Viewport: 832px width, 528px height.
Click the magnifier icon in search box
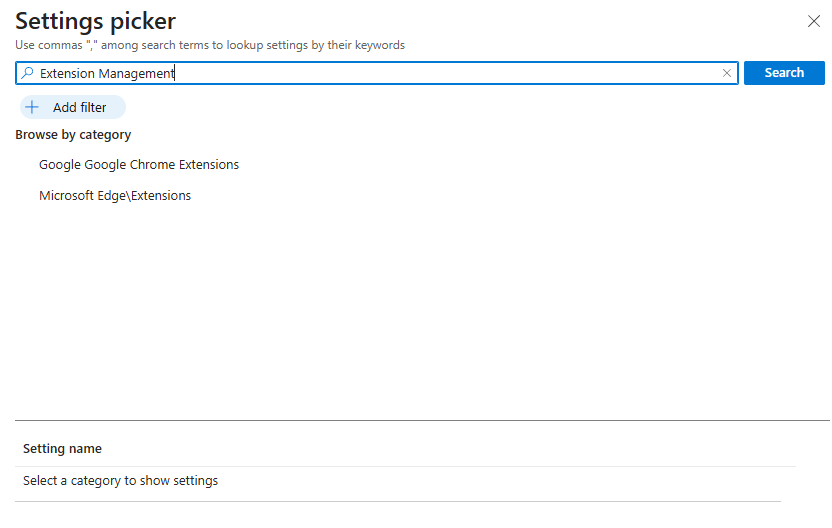[x=28, y=73]
